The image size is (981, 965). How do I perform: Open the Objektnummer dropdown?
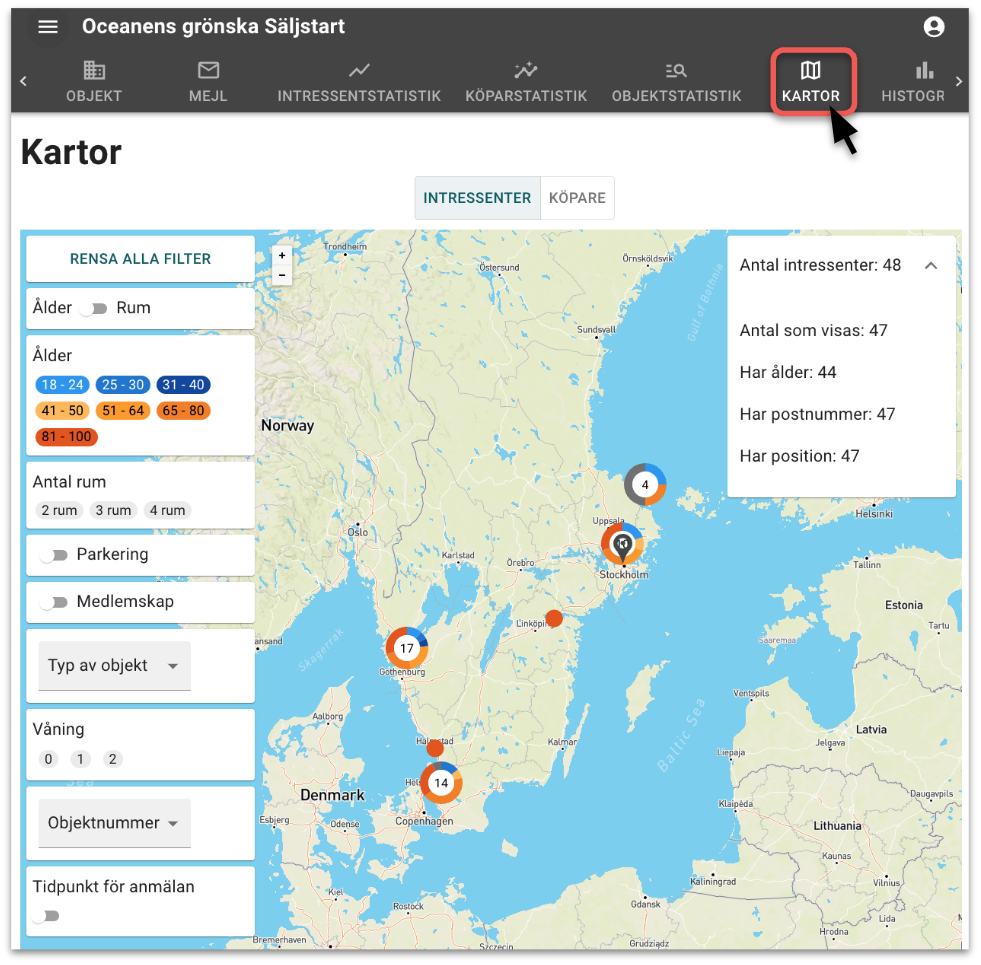tap(113, 822)
